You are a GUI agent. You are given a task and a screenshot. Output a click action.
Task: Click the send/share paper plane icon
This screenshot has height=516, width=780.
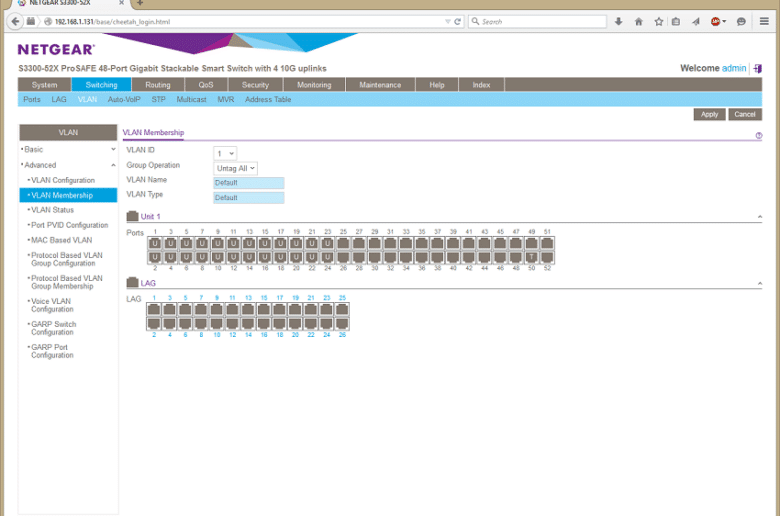tap(695, 21)
